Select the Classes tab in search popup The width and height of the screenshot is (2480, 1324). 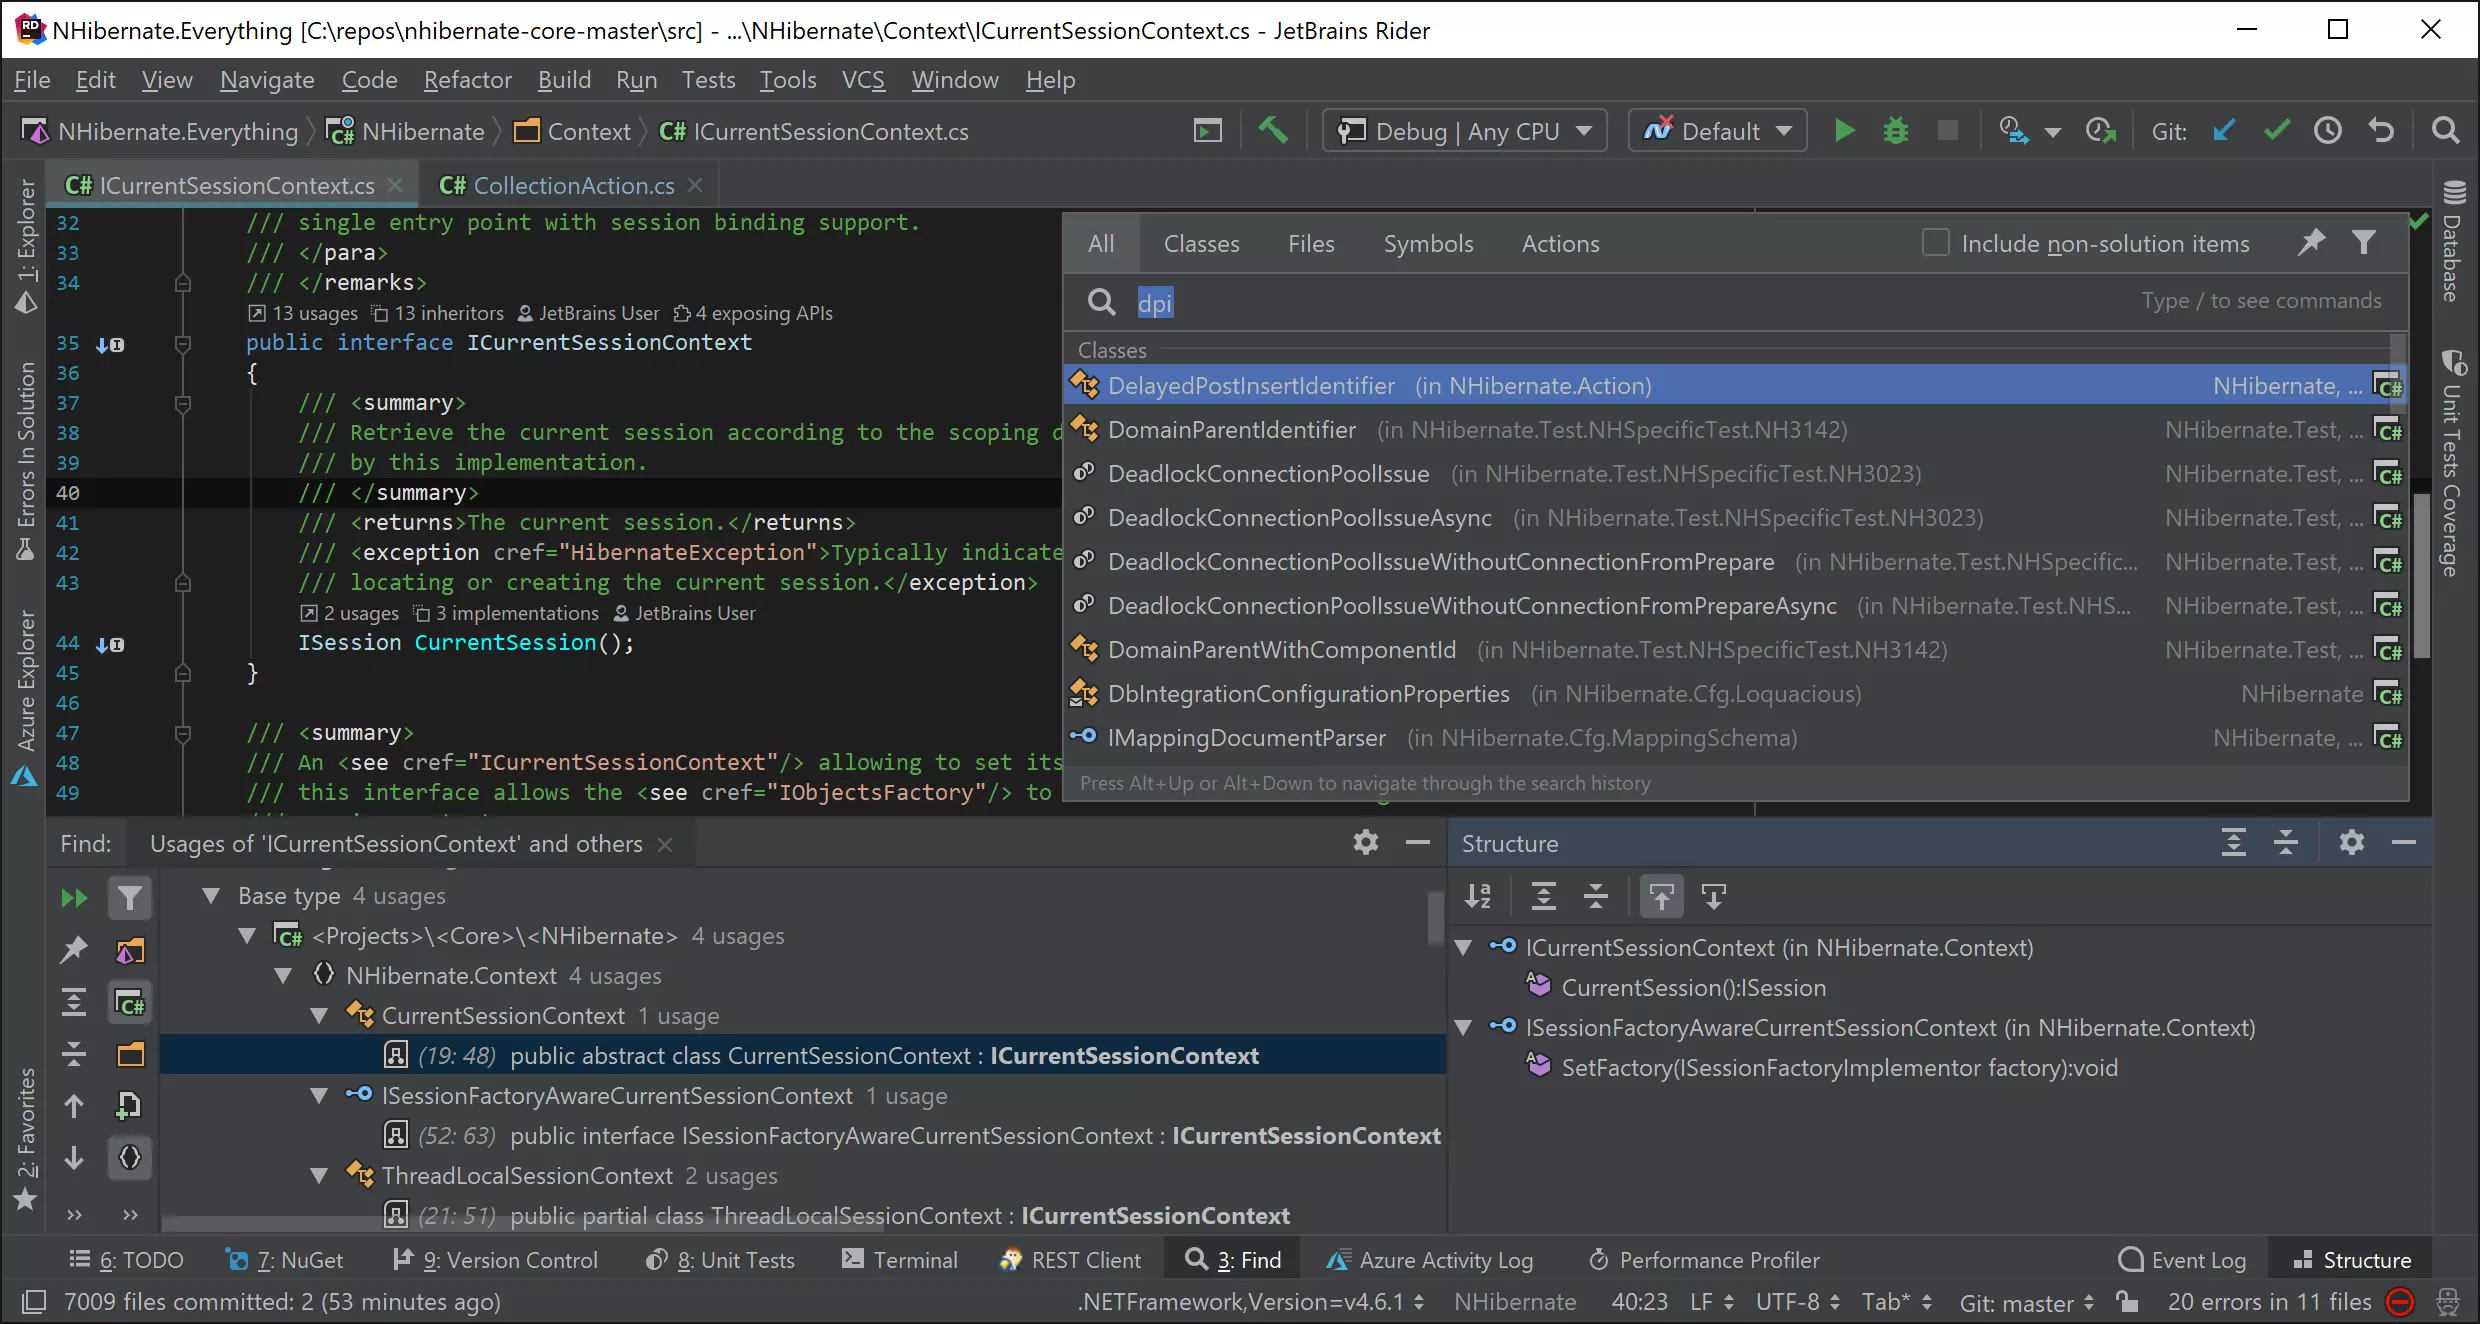(1201, 243)
